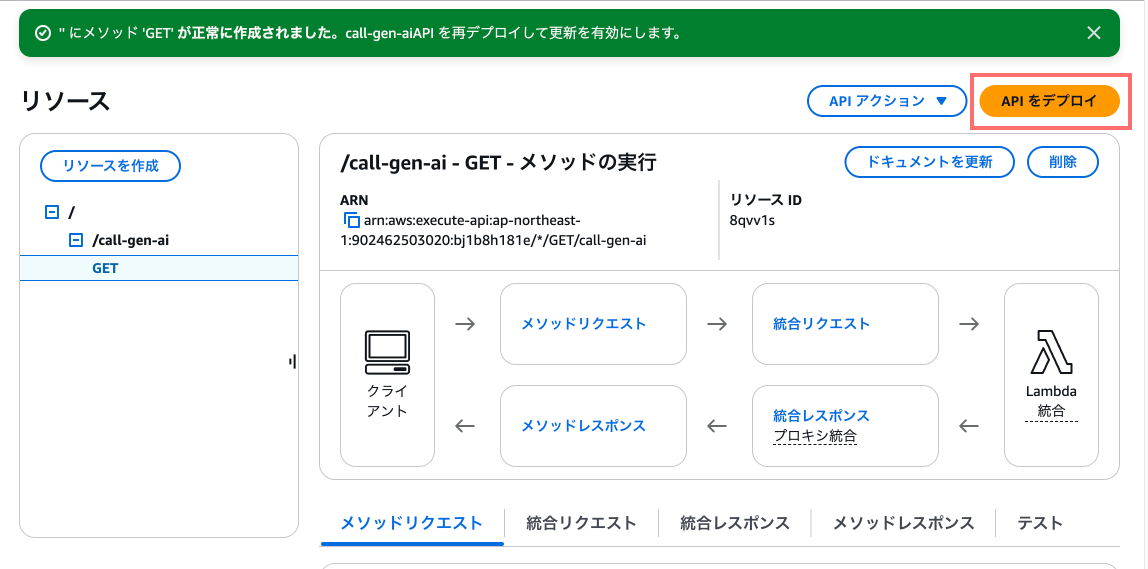
Task: Copy the ARN using copy icon
Action: point(351,220)
